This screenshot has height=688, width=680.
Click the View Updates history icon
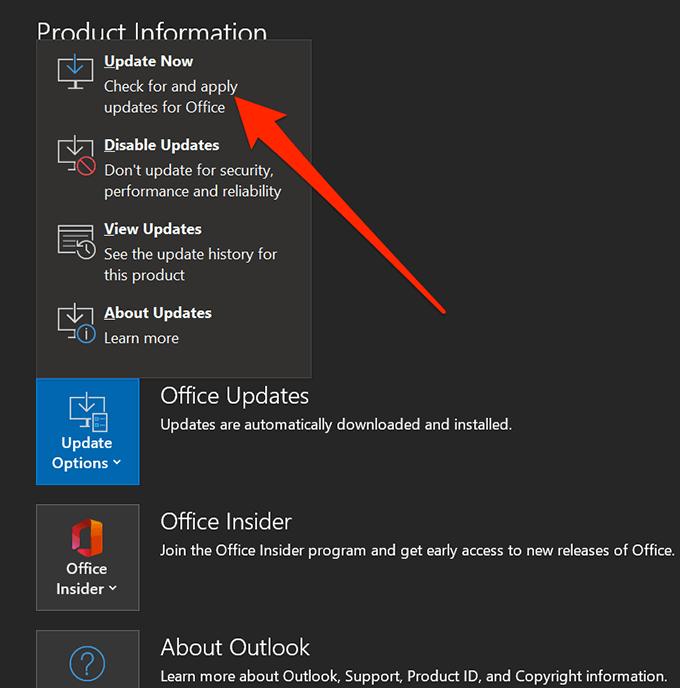pyautogui.click(x=76, y=241)
